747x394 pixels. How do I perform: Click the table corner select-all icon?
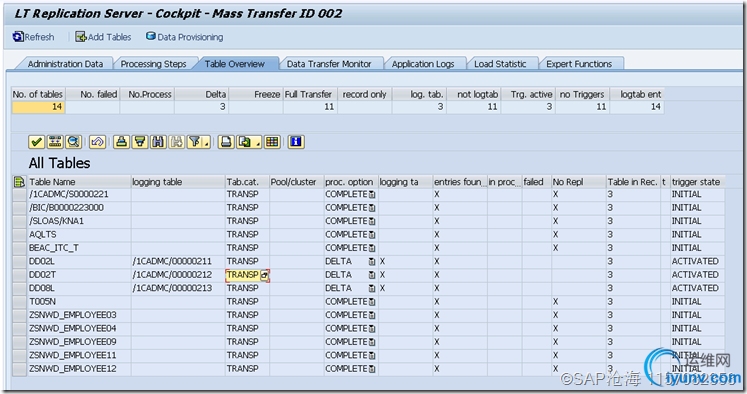pyautogui.click(x=19, y=182)
